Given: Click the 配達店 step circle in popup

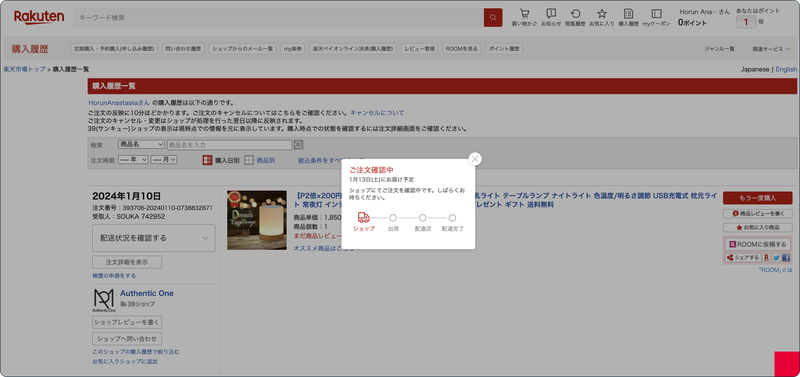Looking at the screenshot, I should (422, 218).
